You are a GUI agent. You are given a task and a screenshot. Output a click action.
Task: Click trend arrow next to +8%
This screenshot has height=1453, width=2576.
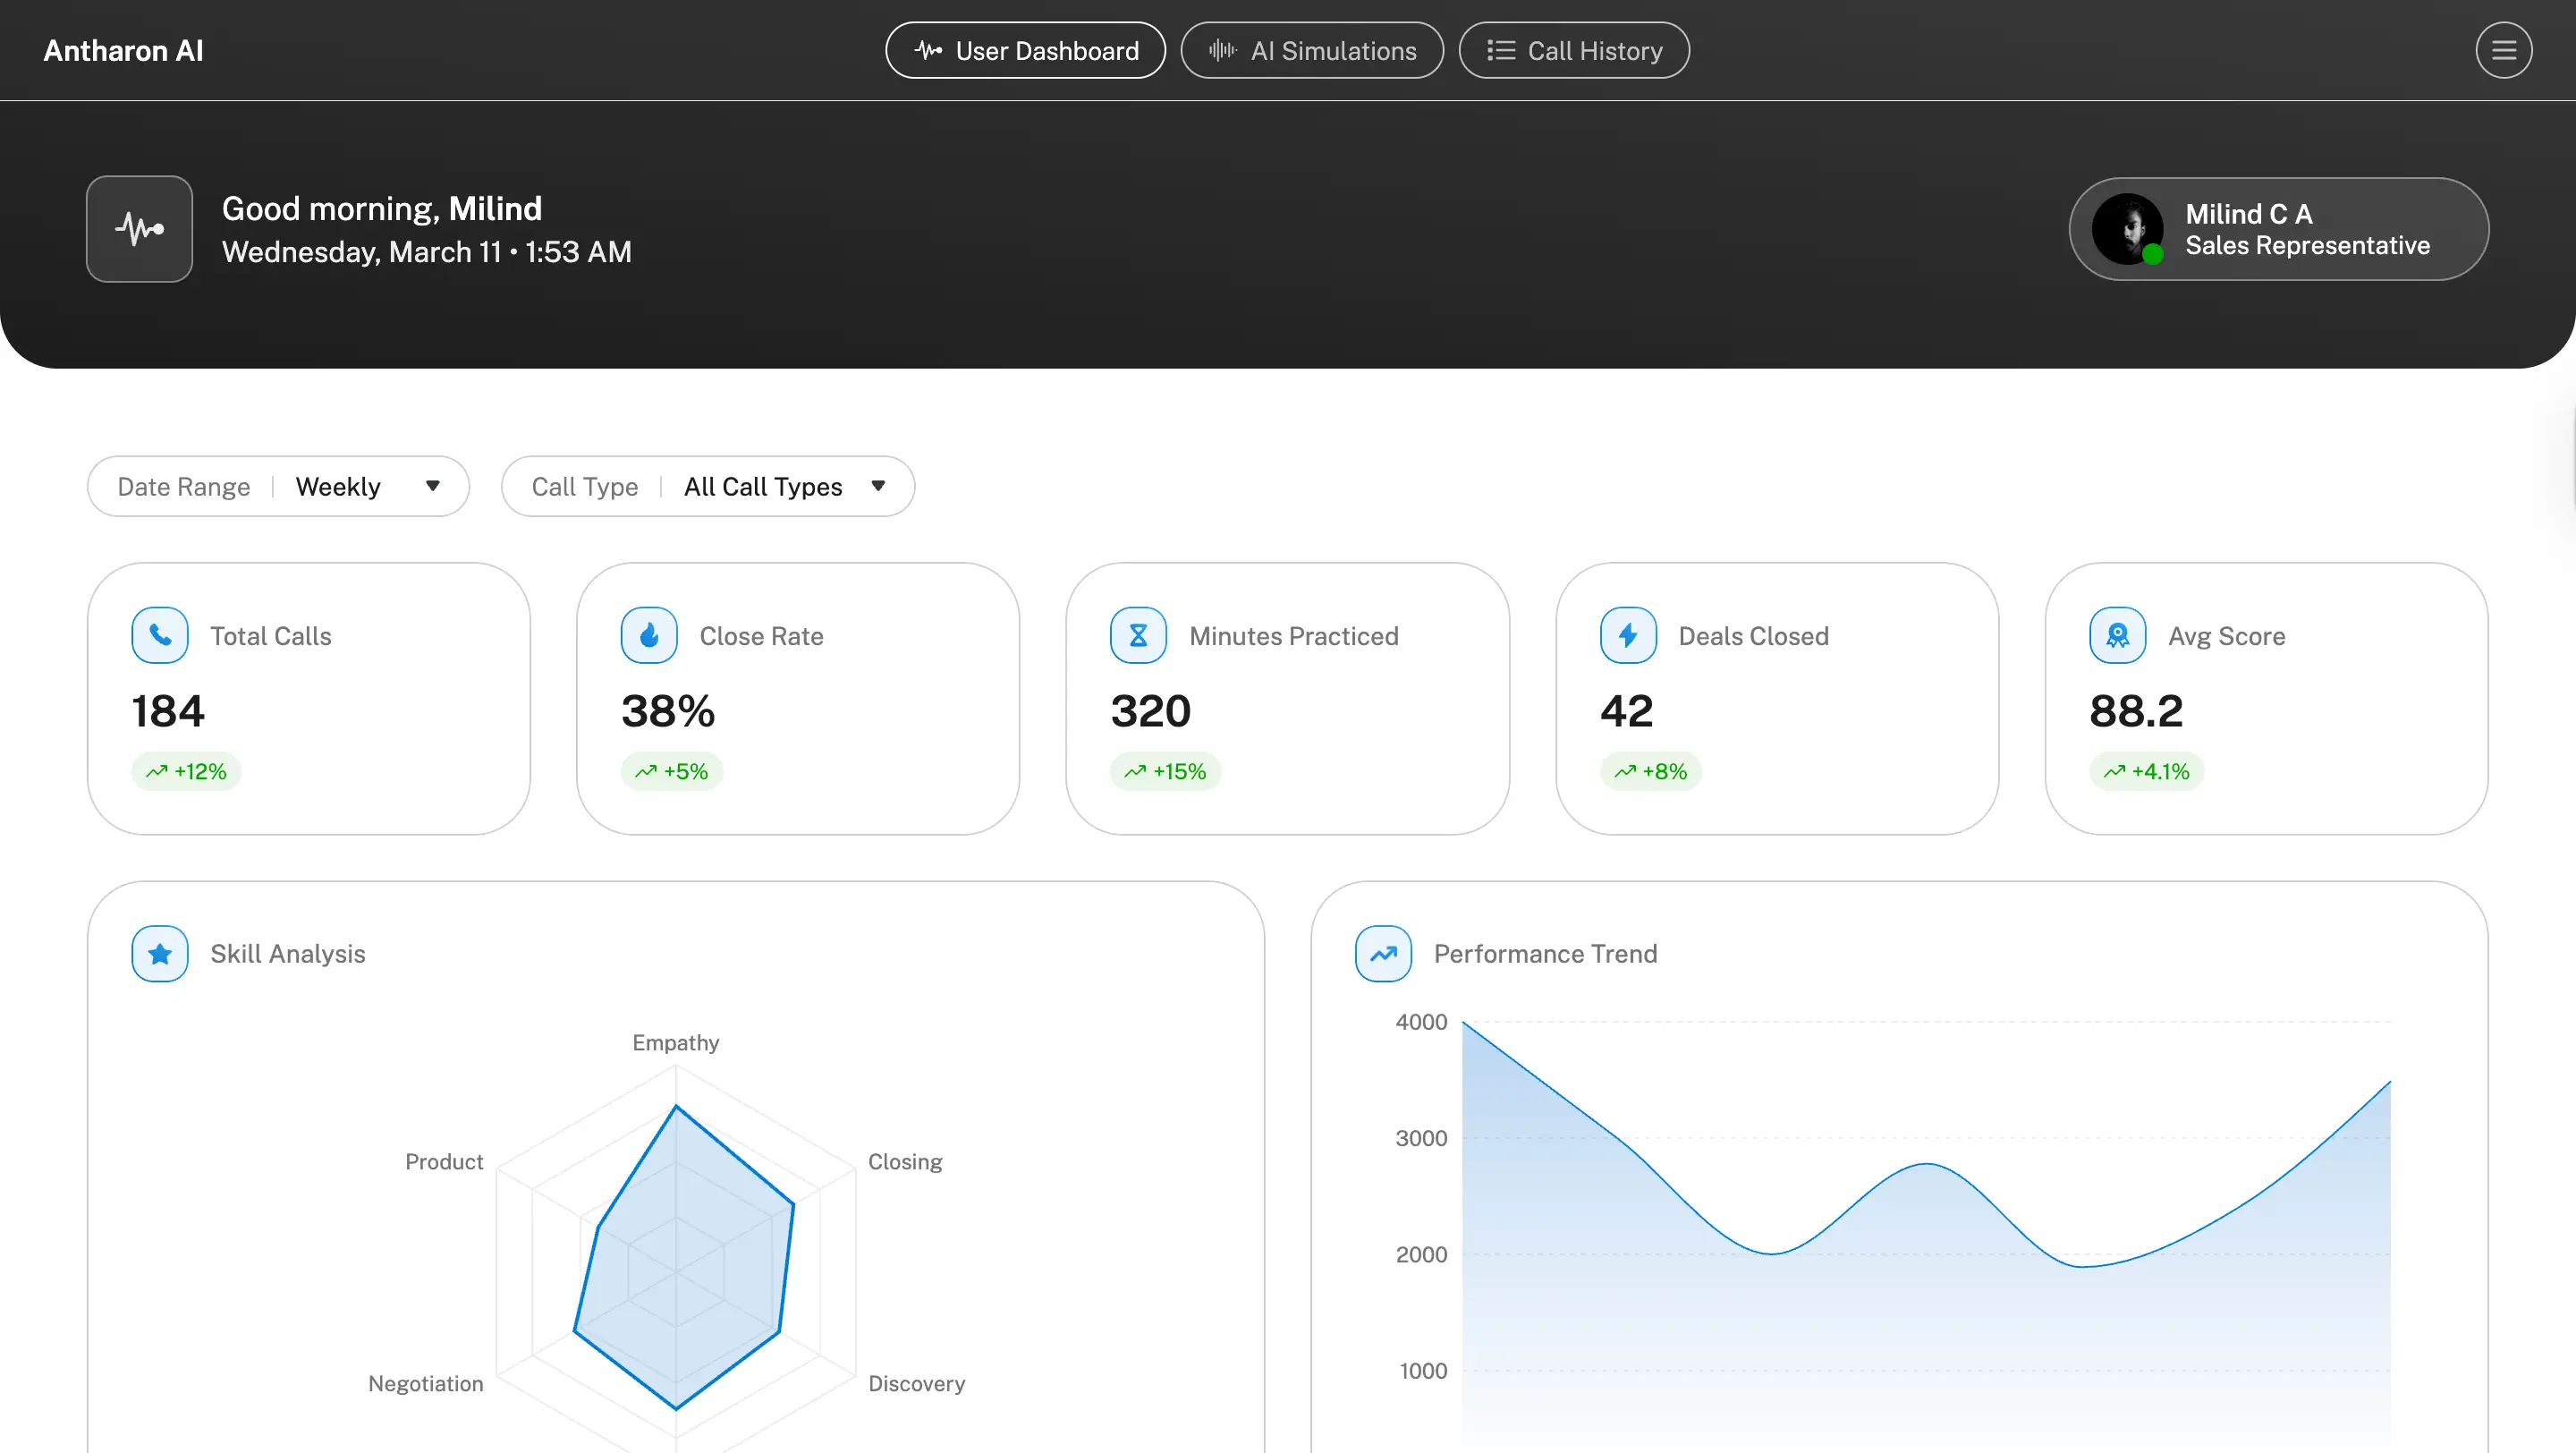(1624, 771)
